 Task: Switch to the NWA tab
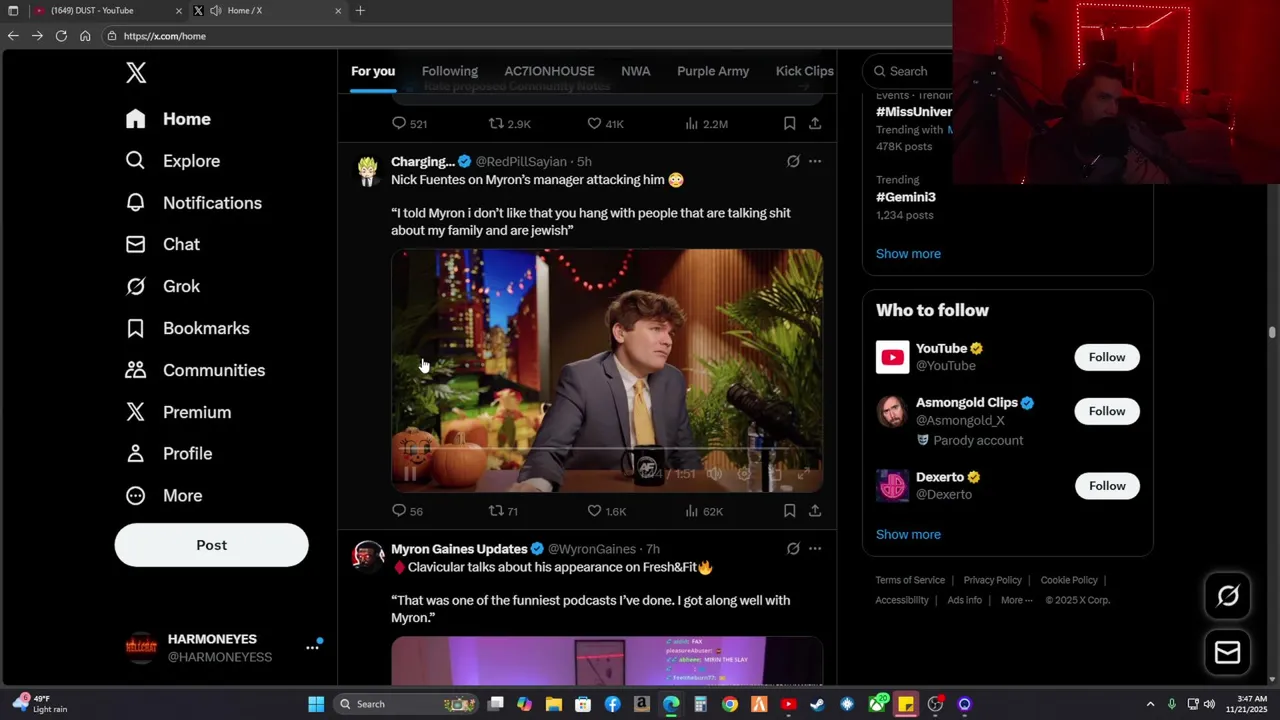coord(635,71)
